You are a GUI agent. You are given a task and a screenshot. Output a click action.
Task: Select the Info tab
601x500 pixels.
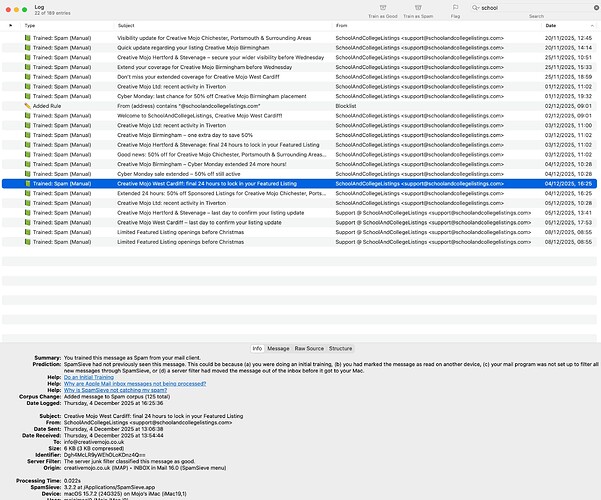click(x=257, y=348)
